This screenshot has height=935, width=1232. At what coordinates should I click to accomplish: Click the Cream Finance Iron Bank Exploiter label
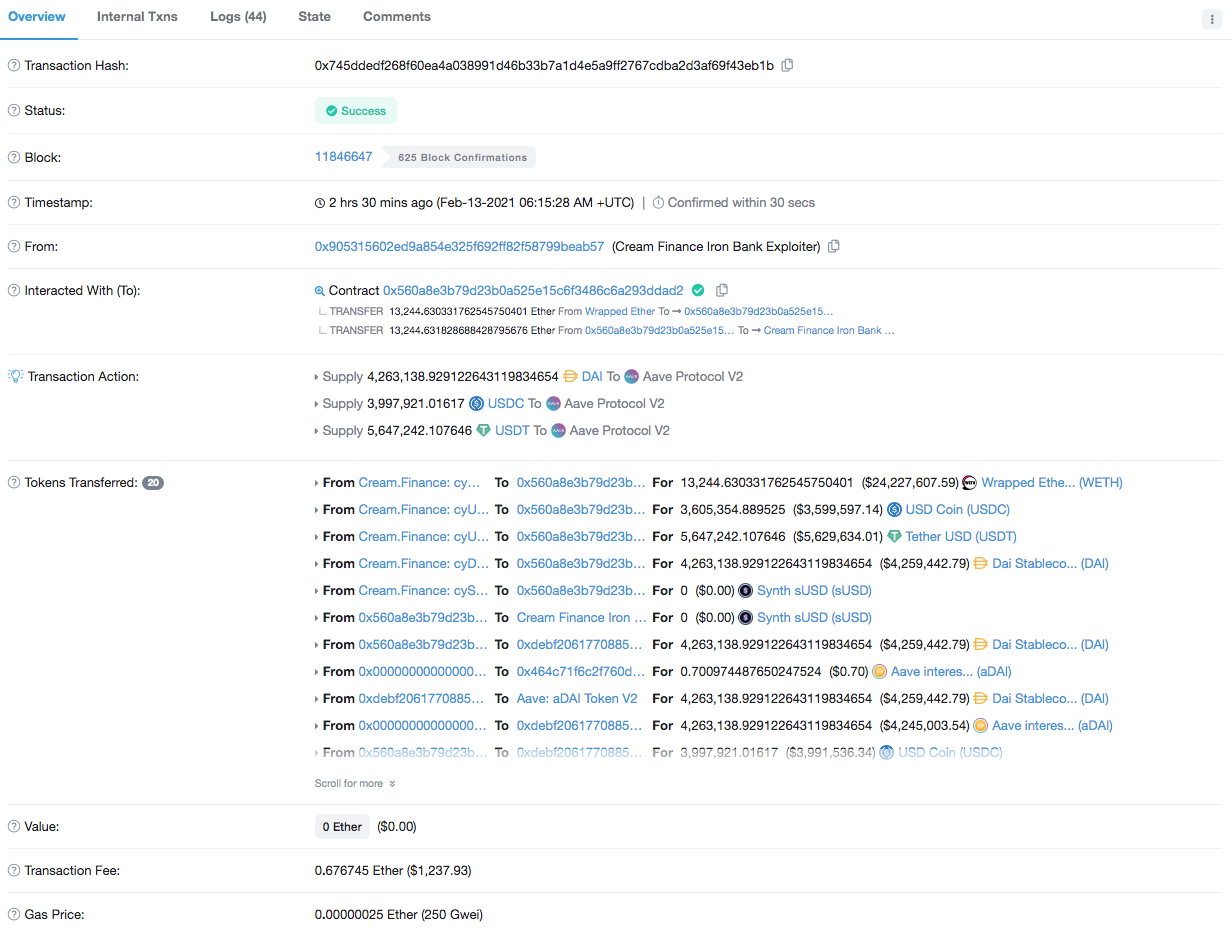click(x=716, y=246)
